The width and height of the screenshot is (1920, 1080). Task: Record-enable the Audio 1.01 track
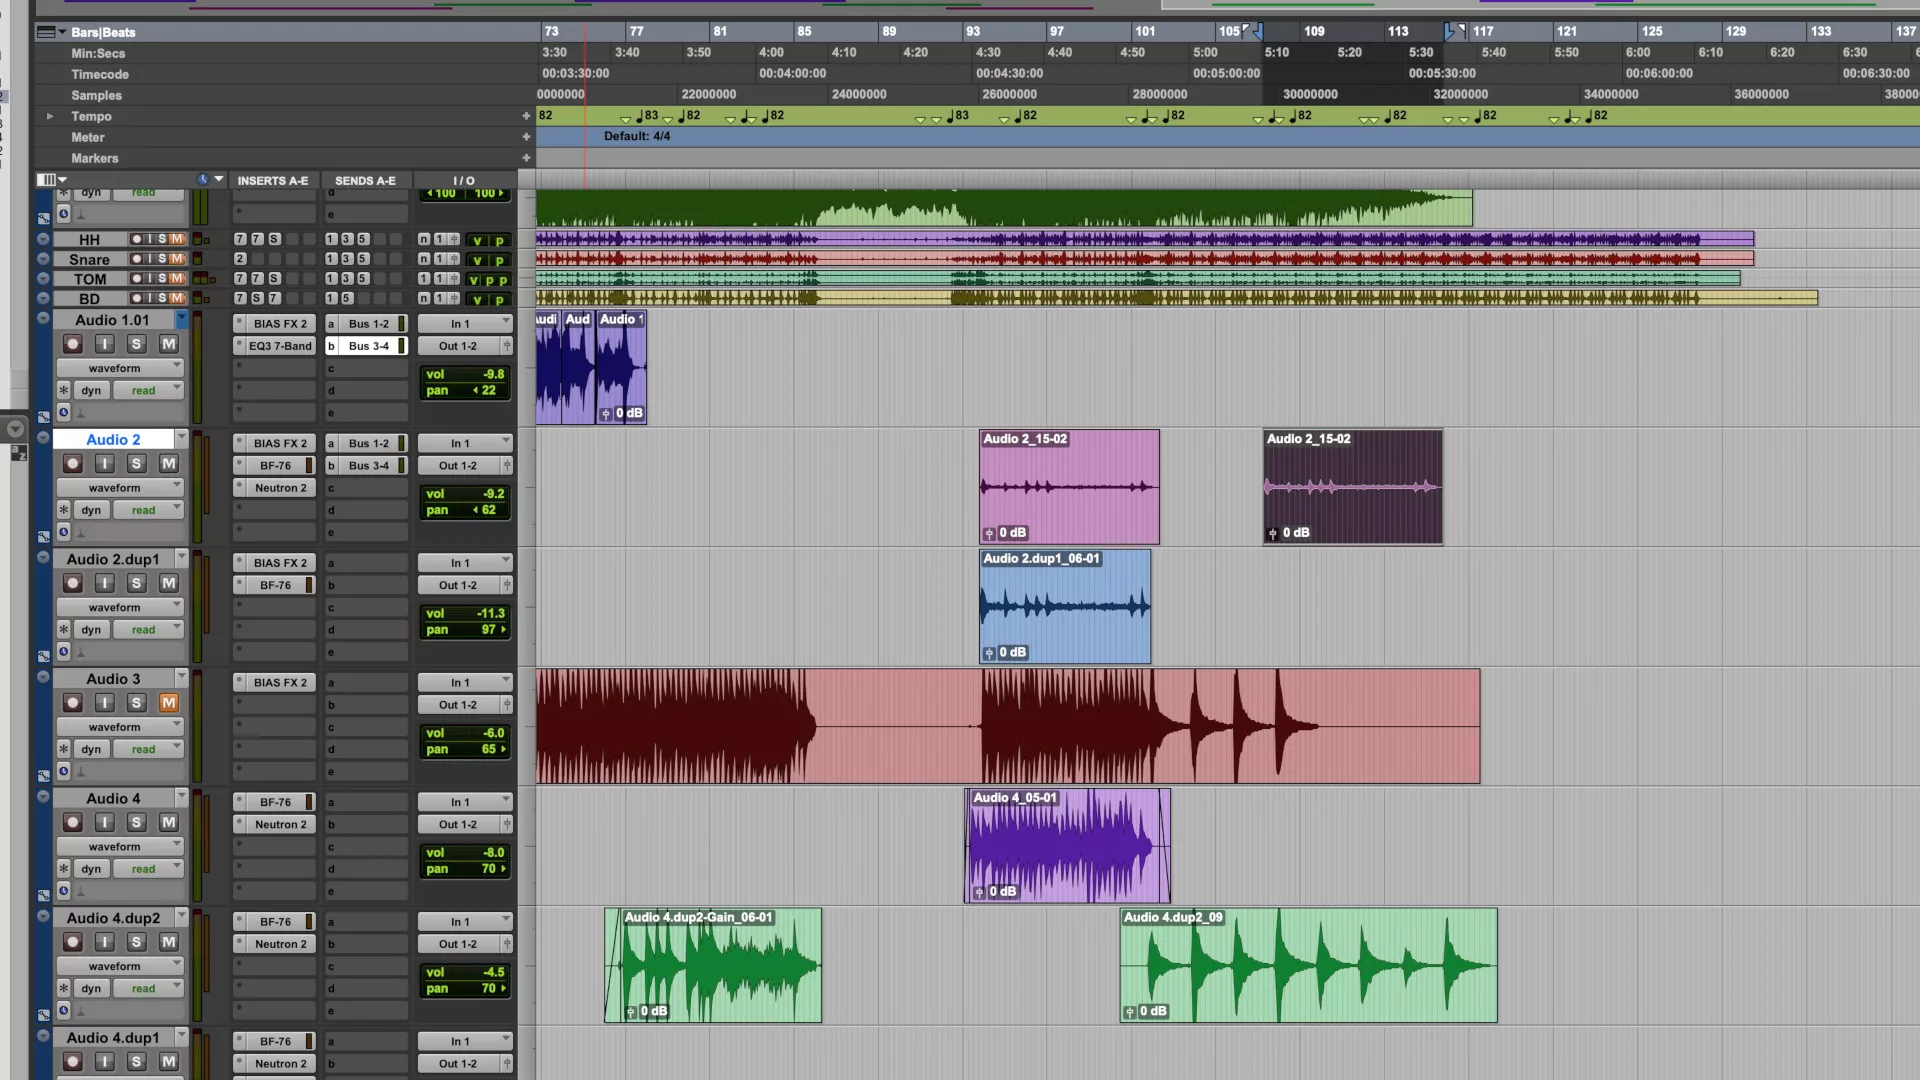click(x=72, y=344)
